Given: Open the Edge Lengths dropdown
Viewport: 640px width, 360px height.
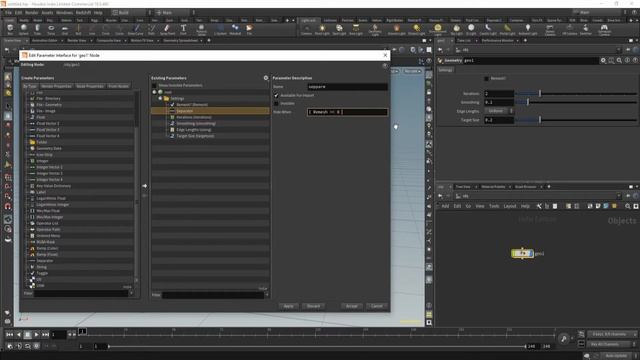Looking at the screenshot, I should click(499, 111).
